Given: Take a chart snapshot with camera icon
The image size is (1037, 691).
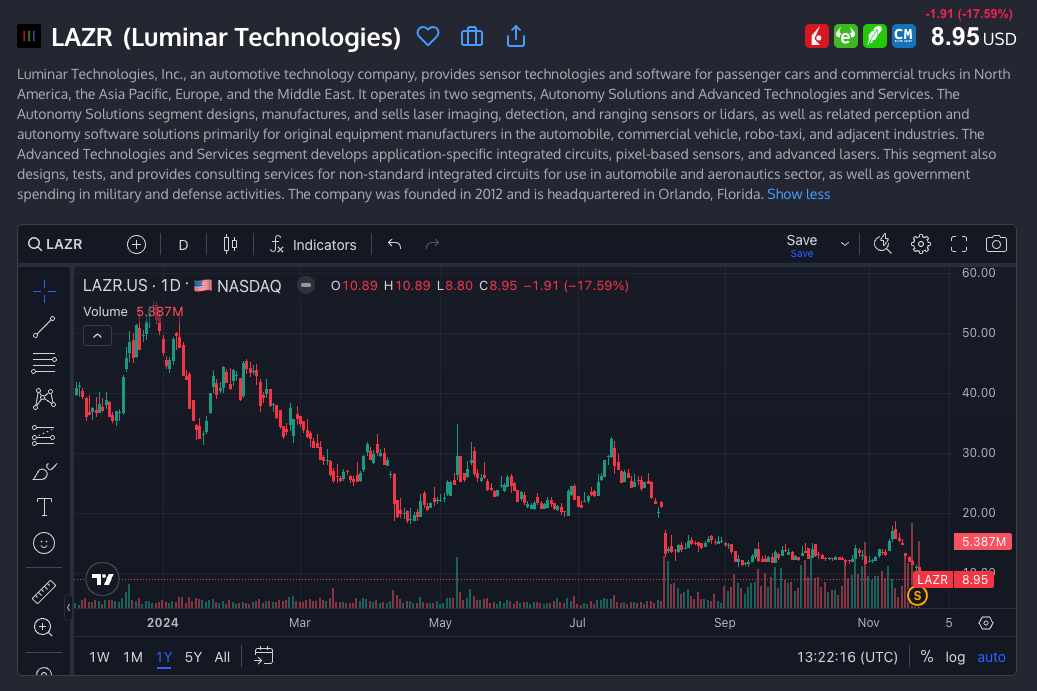Looking at the screenshot, I should pyautogui.click(x=997, y=244).
